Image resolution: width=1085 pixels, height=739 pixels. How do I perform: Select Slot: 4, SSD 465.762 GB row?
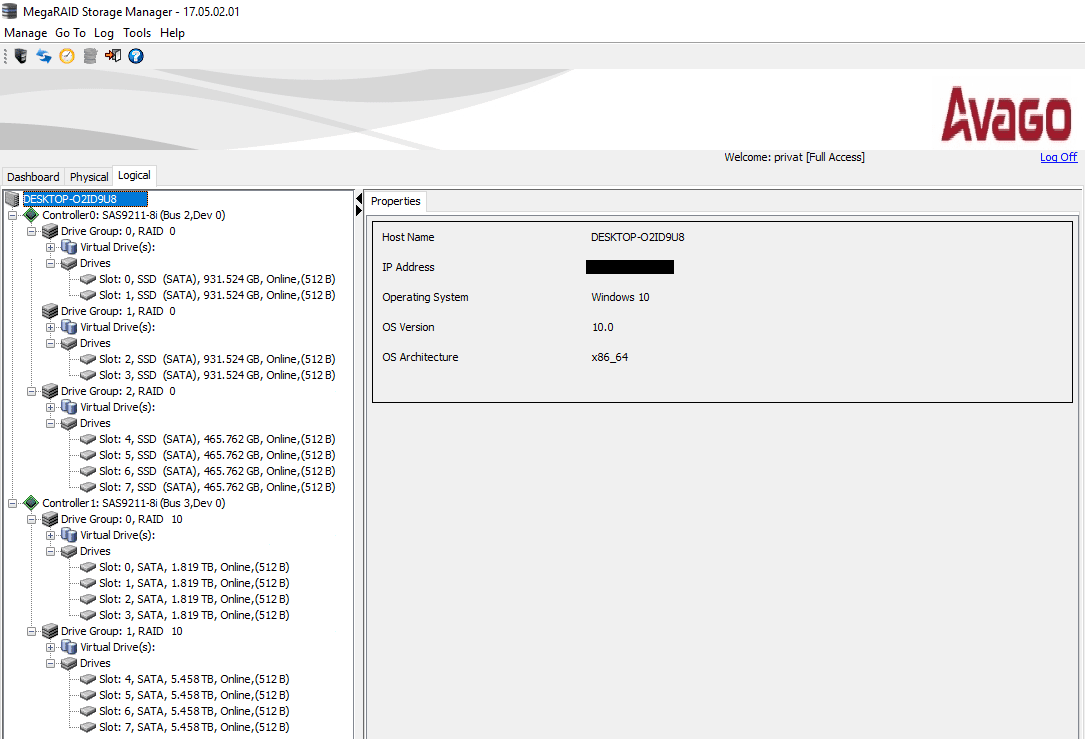pos(217,439)
